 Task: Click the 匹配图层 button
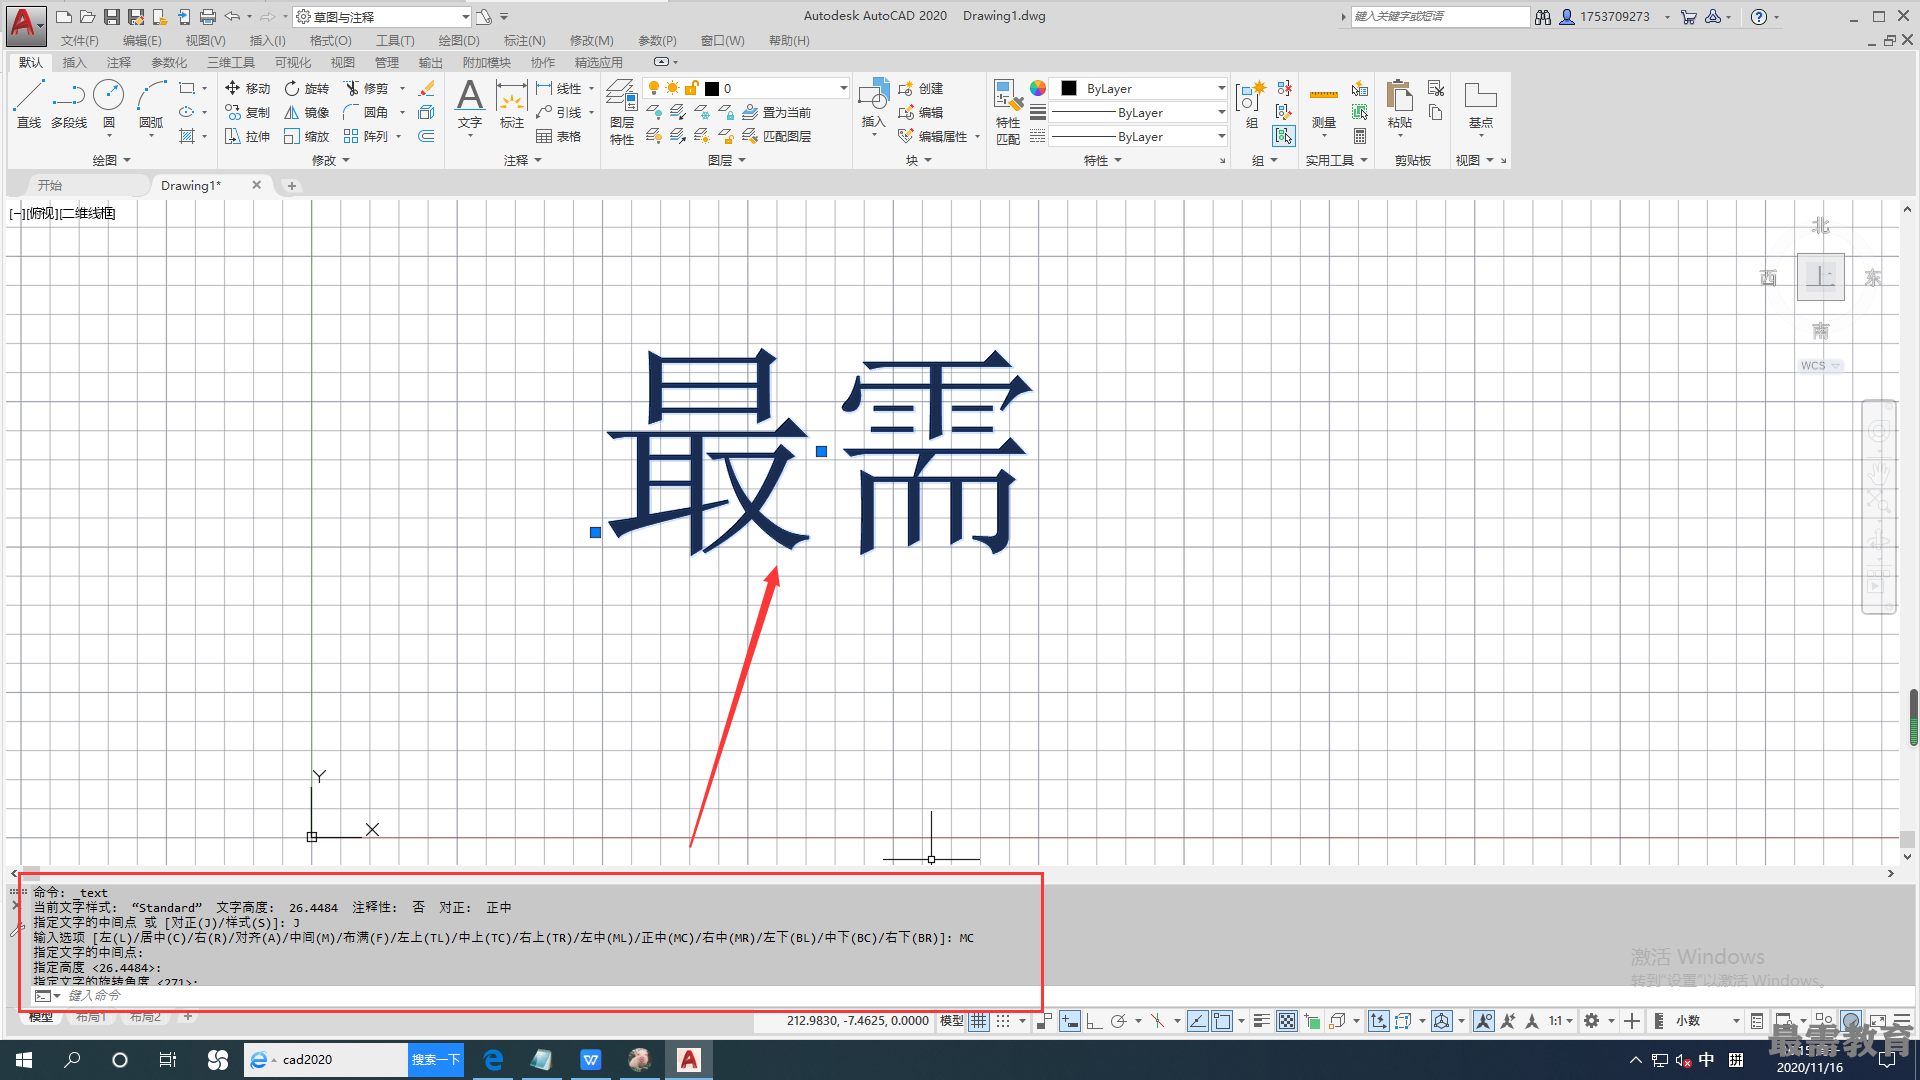[777, 136]
